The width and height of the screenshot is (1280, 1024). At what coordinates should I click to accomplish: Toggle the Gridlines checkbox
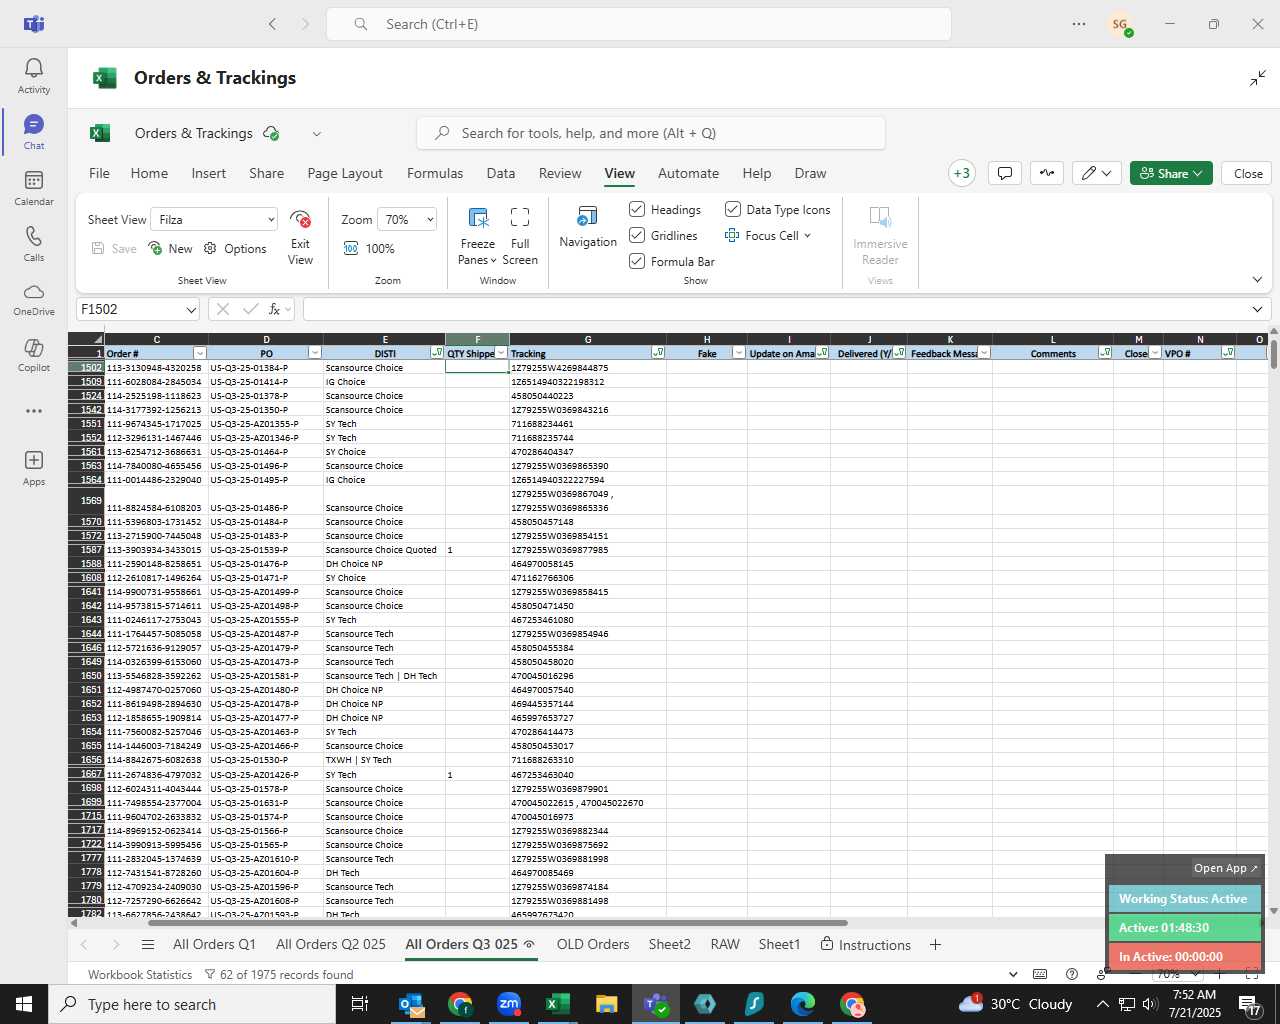click(x=637, y=235)
